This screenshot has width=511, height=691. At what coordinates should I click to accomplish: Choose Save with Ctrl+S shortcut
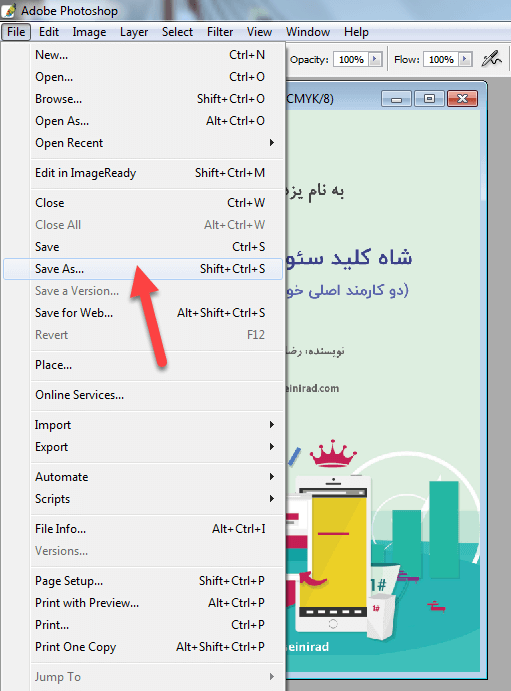pos(143,247)
